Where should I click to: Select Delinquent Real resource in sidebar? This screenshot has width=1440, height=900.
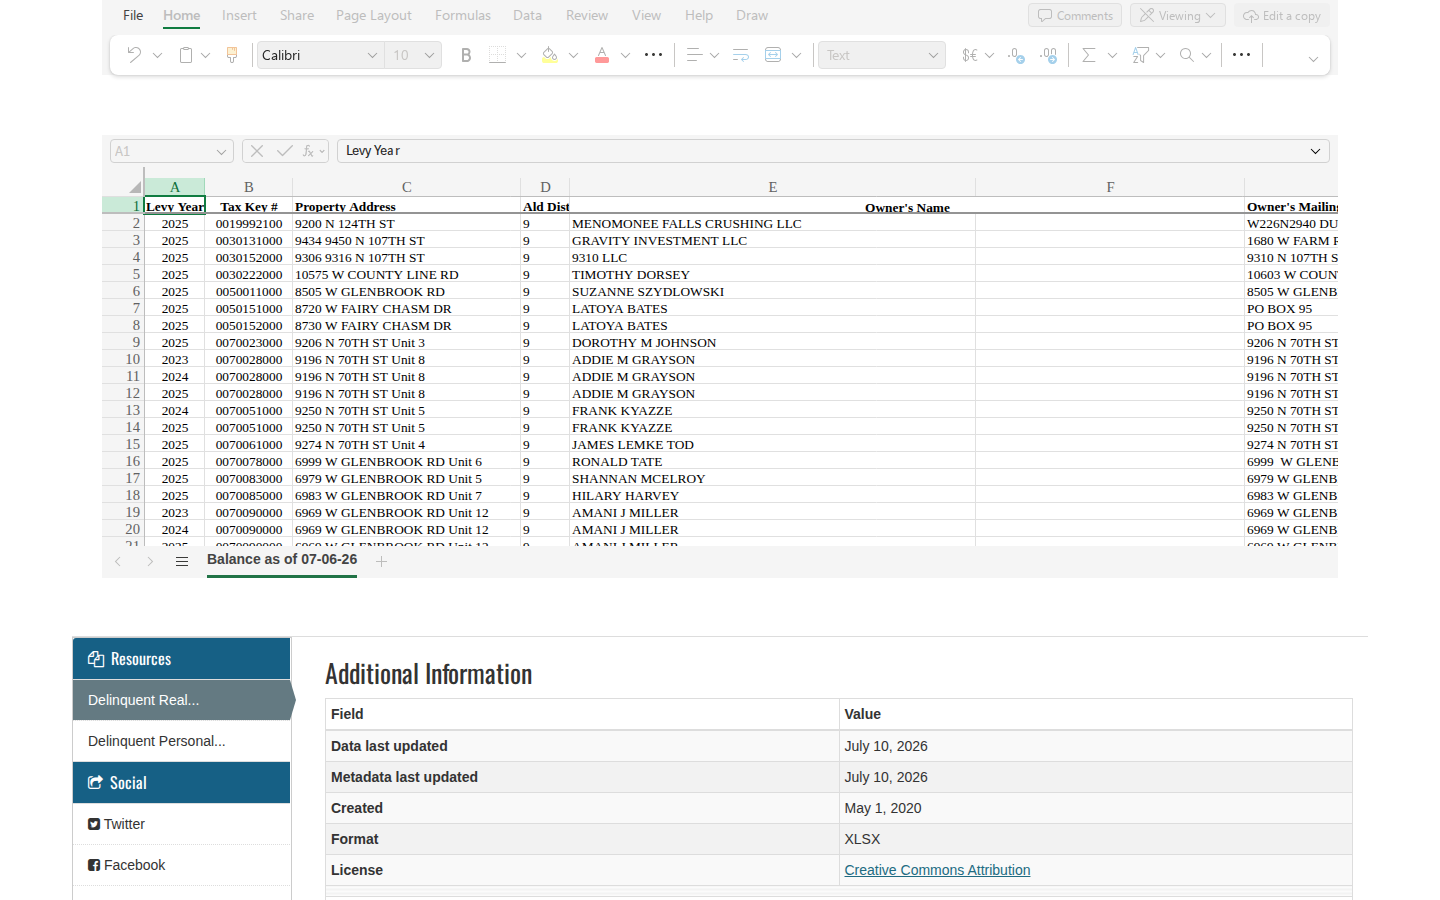[182, 700]
